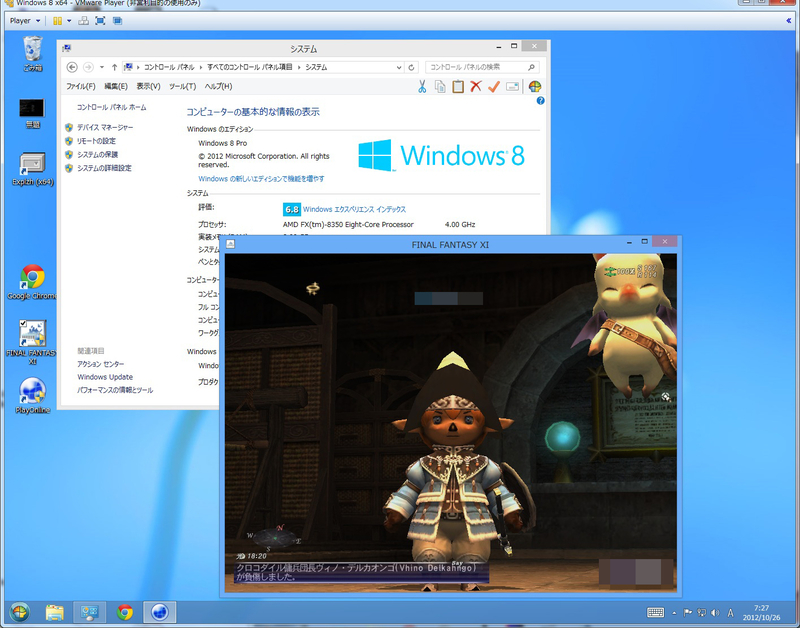
Task: Open Action Center flag in the system tray
Action: point(688,613)
